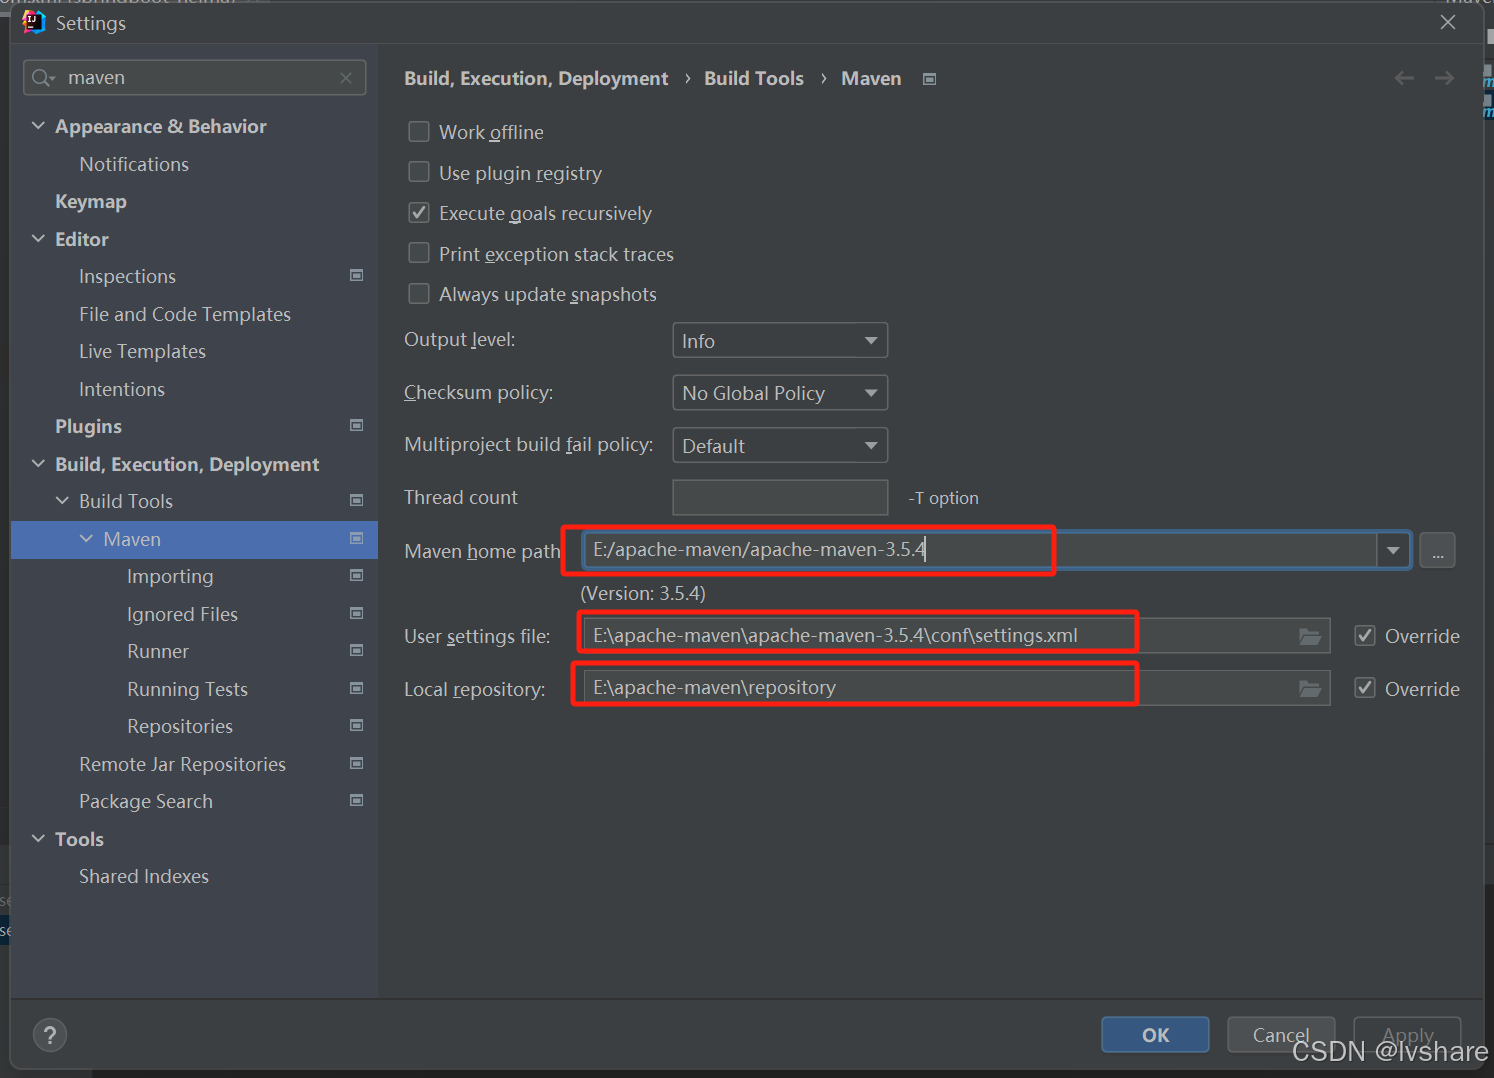Viewport: 1494px width, 1078px height.
Task: Enable Use plugin registry checkbox
Action: pos(419,172)
